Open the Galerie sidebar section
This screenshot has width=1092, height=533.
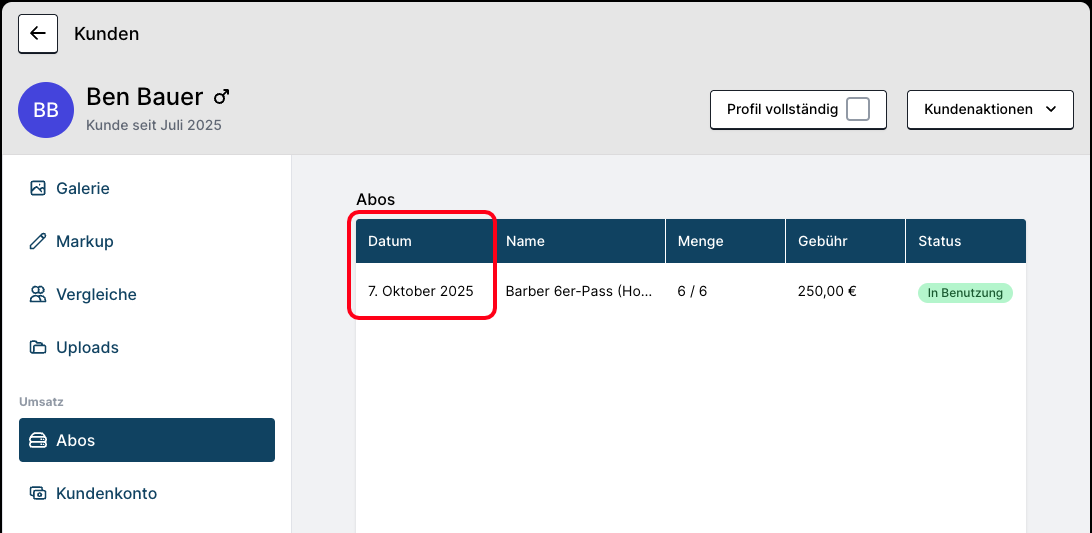83,188
